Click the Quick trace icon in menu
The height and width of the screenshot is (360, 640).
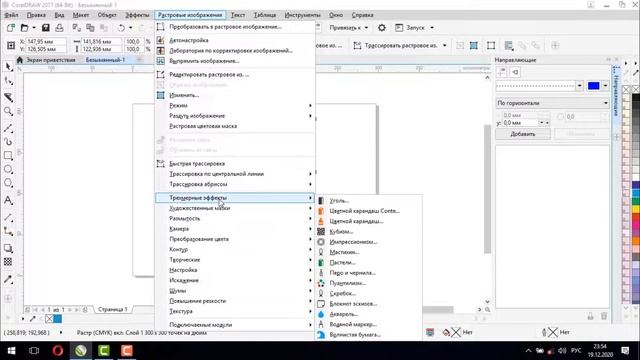[161, 164]
